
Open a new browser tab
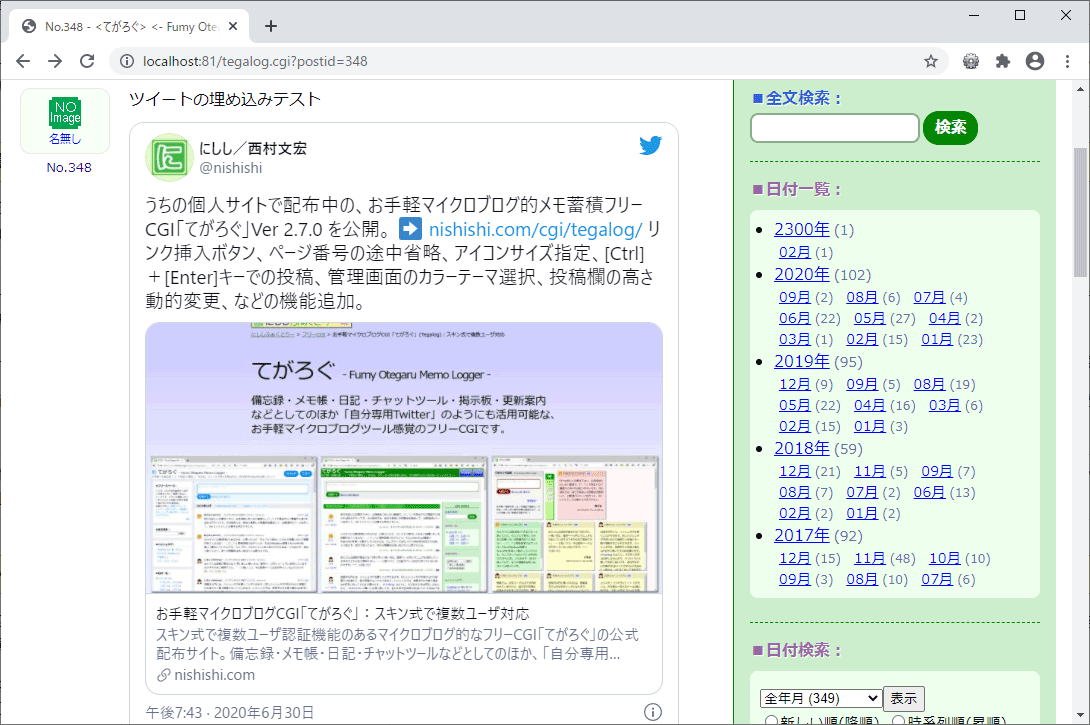click(x=270, y=26)
